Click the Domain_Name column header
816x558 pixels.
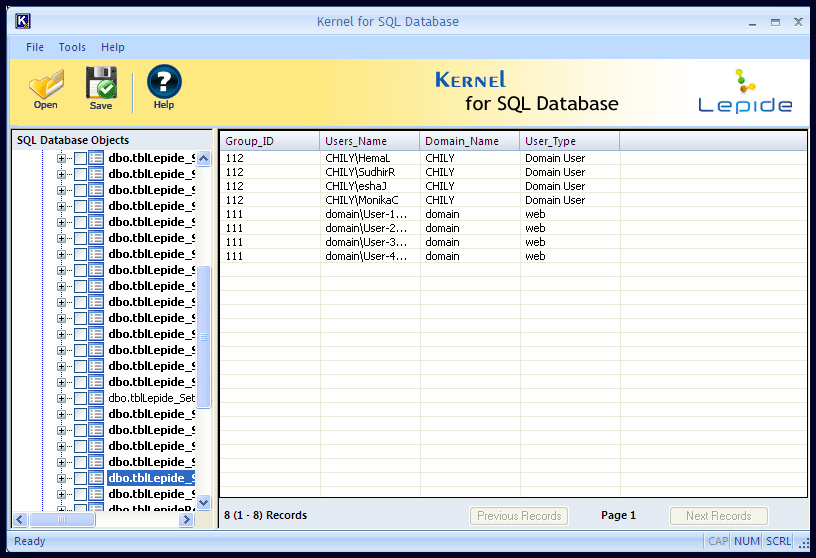click(x=469, y=141)
